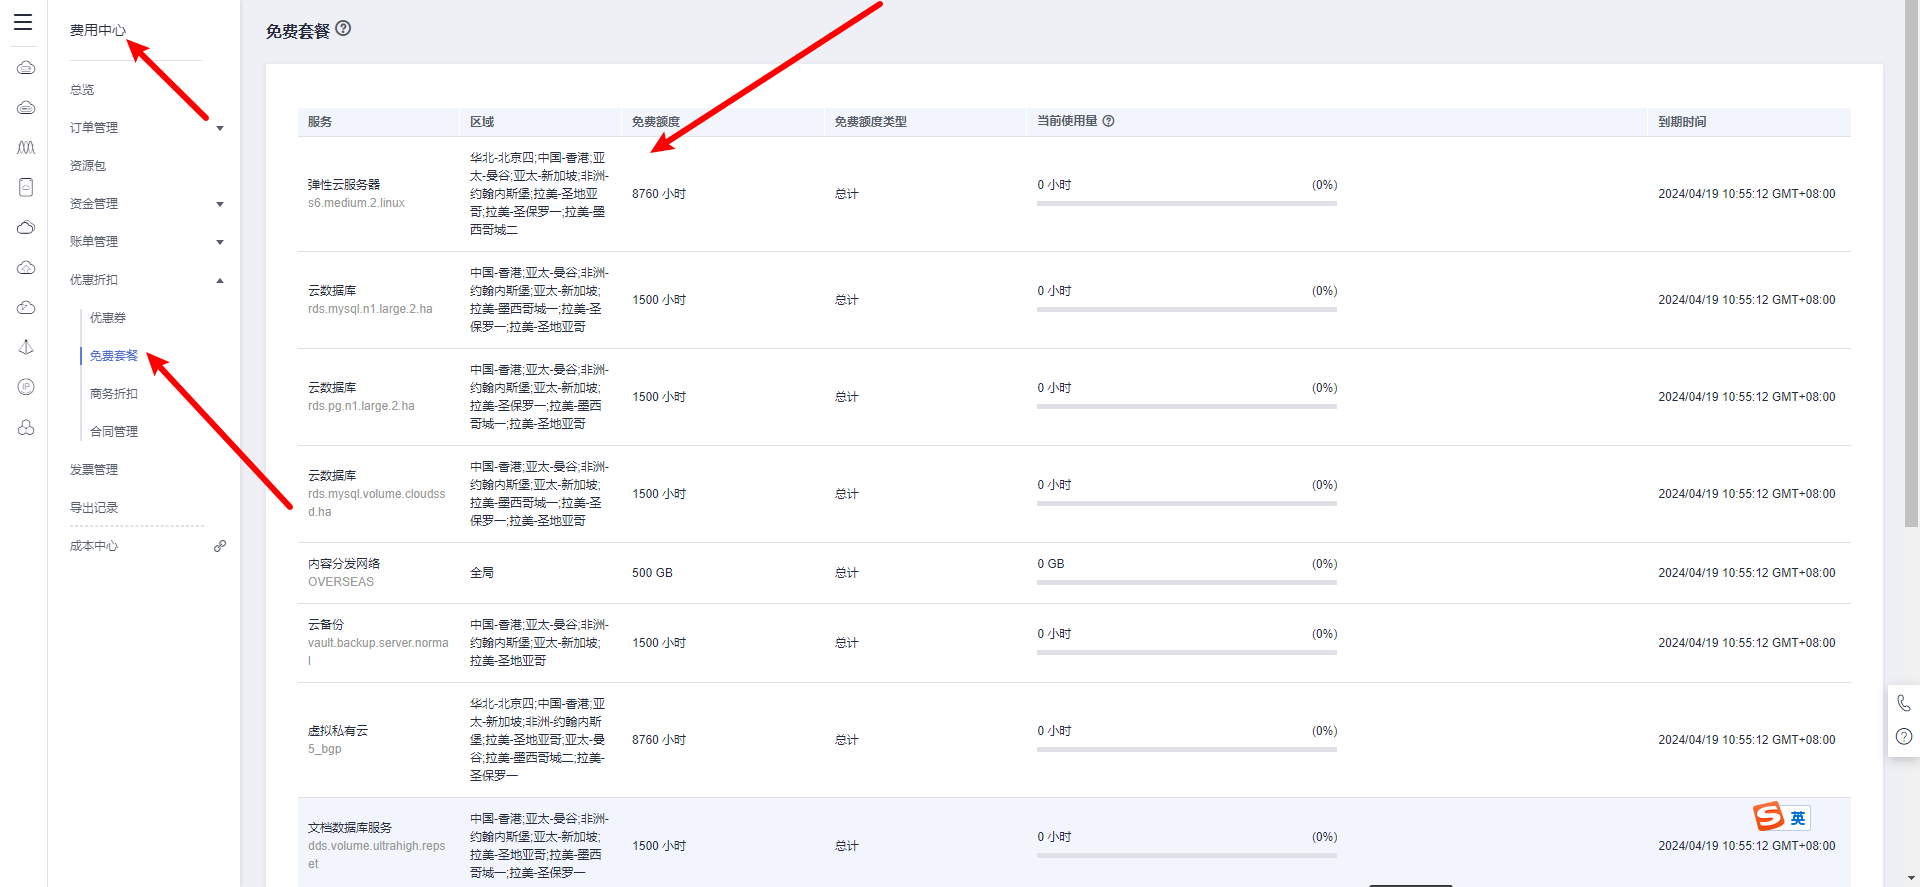Click the 弹性云服务器 usage progress bar
The image size is (1920, 887).
(x=1186, y=203)
